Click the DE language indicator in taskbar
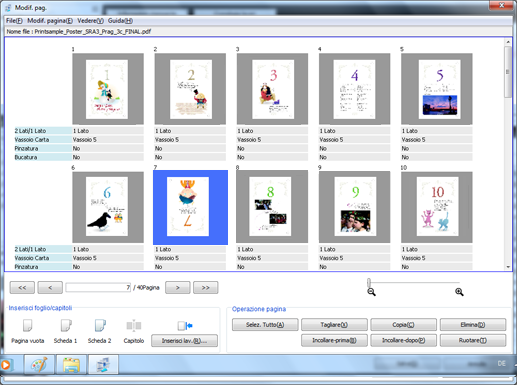517x385 pixels. pyautogui.click(x=501, y=363)
